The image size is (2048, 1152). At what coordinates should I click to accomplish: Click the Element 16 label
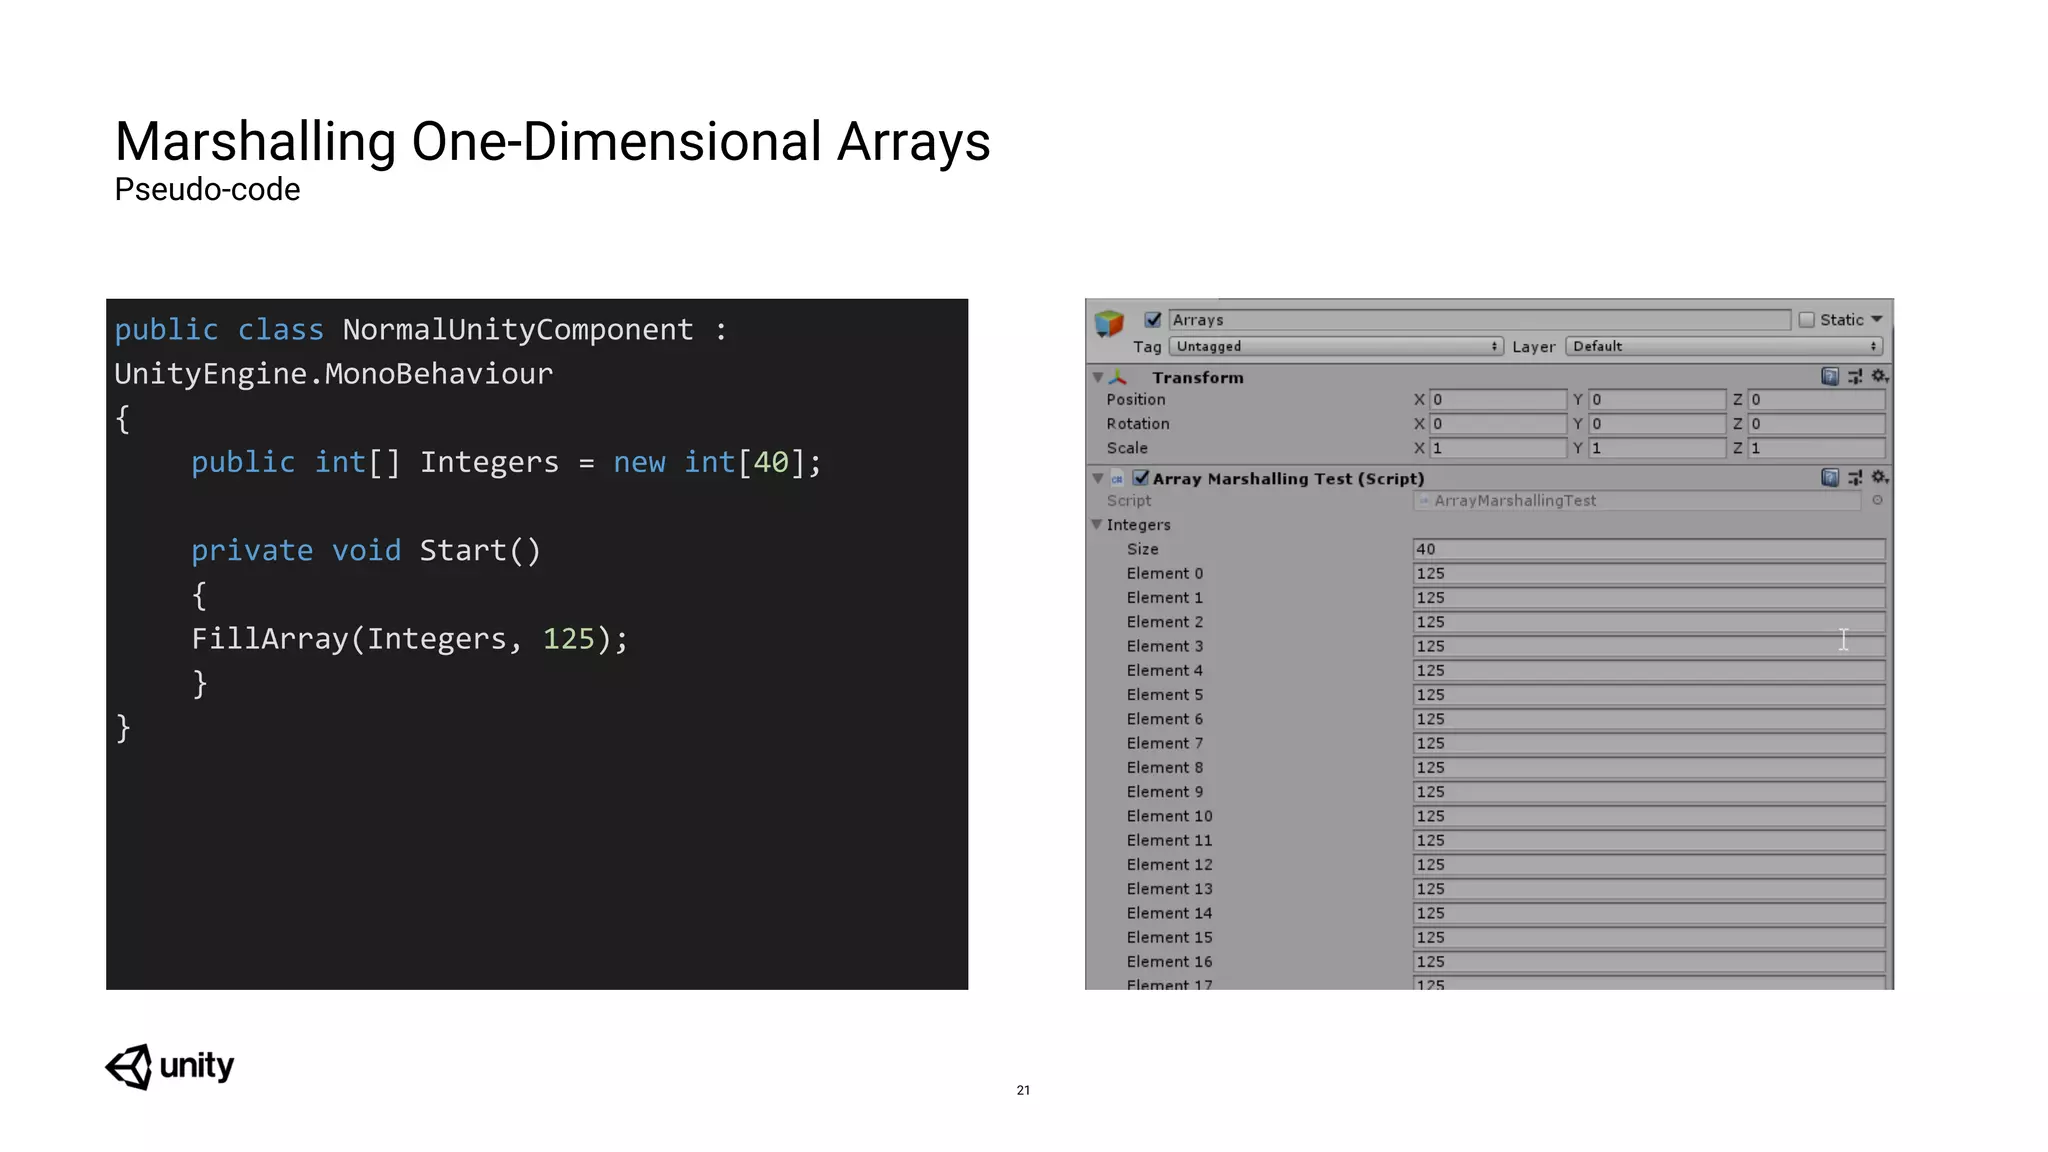pyautogui.click(x=1170, y=961)
